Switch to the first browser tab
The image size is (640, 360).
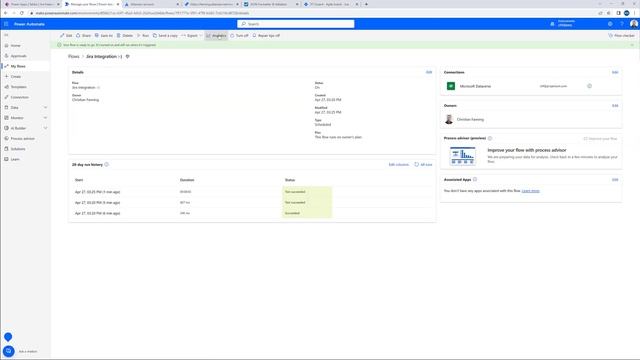[x=32, y=4]
